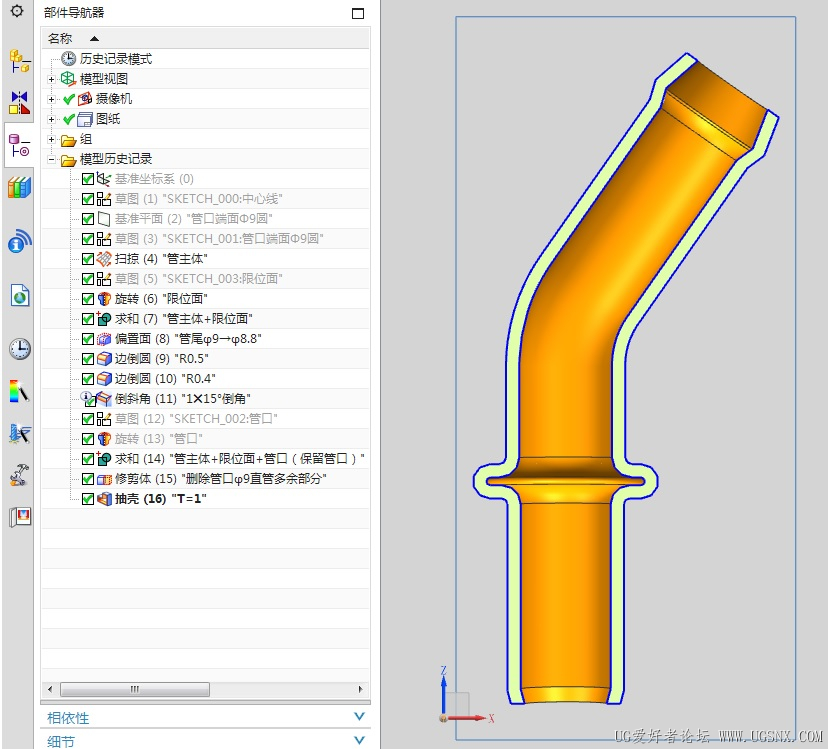This screenshot has height=749, width=828.
Task: Click the Camera node icon
Action: 85,99
